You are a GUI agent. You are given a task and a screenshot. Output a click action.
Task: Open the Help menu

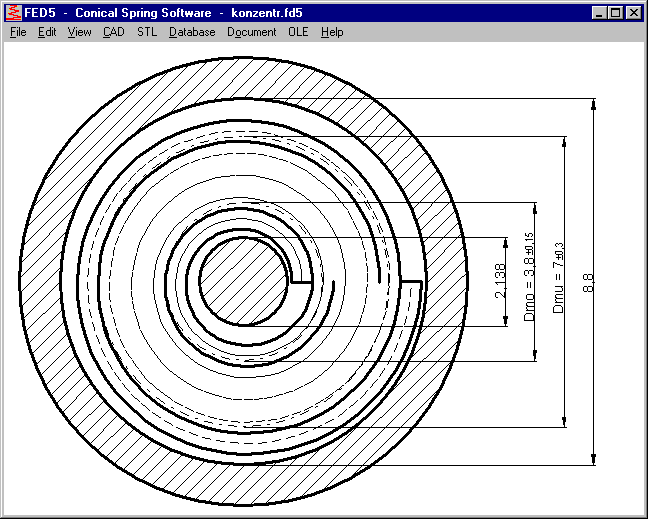pos(332,32)
